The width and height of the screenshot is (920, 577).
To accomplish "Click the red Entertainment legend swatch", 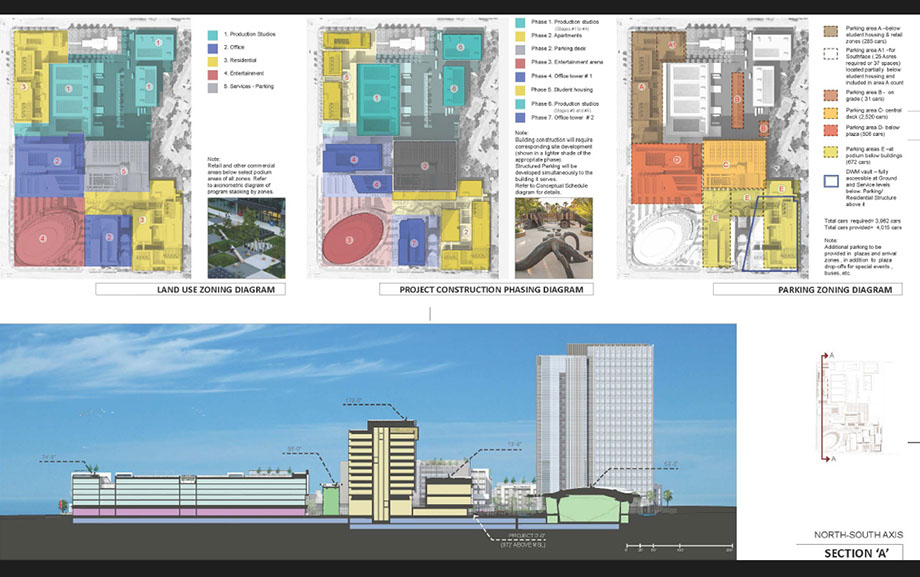I will tap(214, 74).
